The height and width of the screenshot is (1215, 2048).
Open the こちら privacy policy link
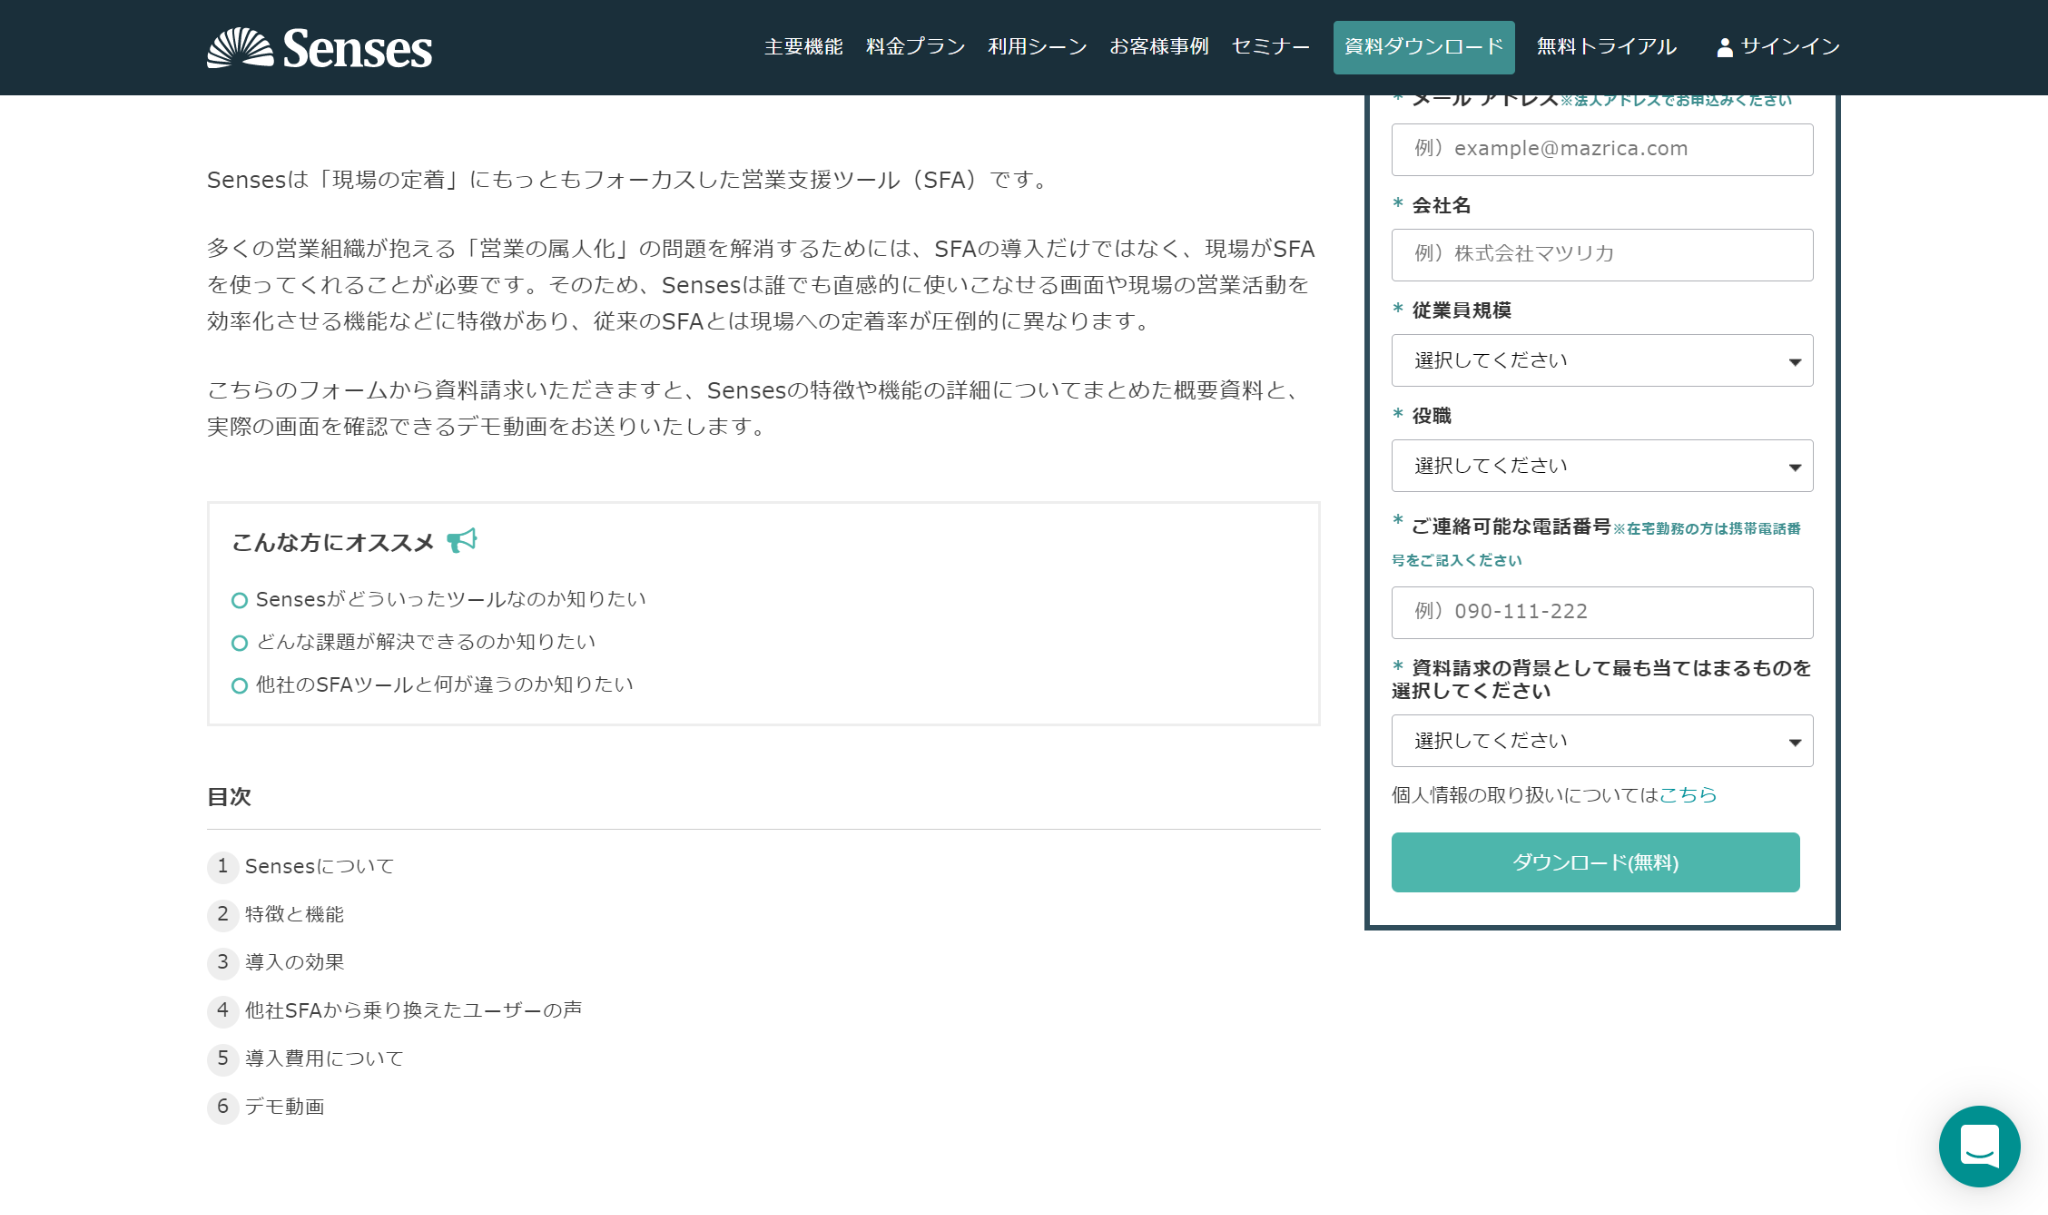point(1688,795)
